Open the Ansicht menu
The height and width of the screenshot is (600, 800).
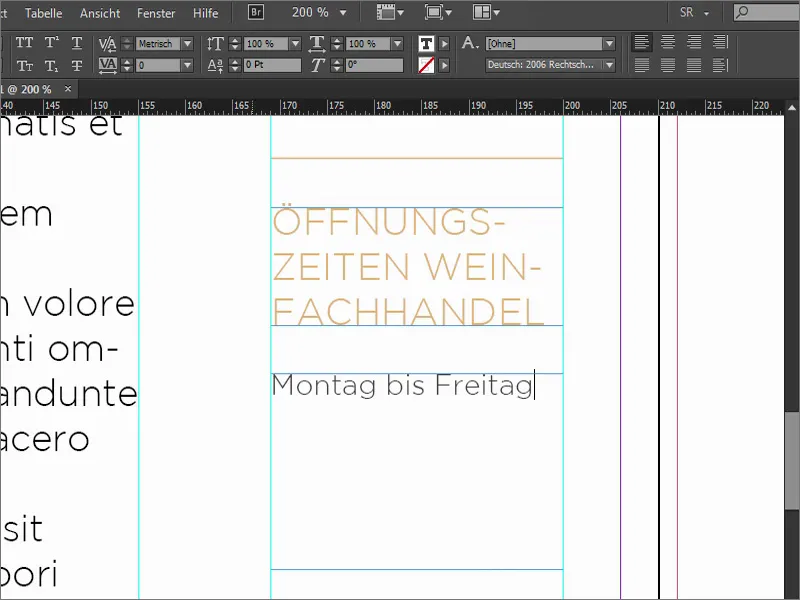100,13
